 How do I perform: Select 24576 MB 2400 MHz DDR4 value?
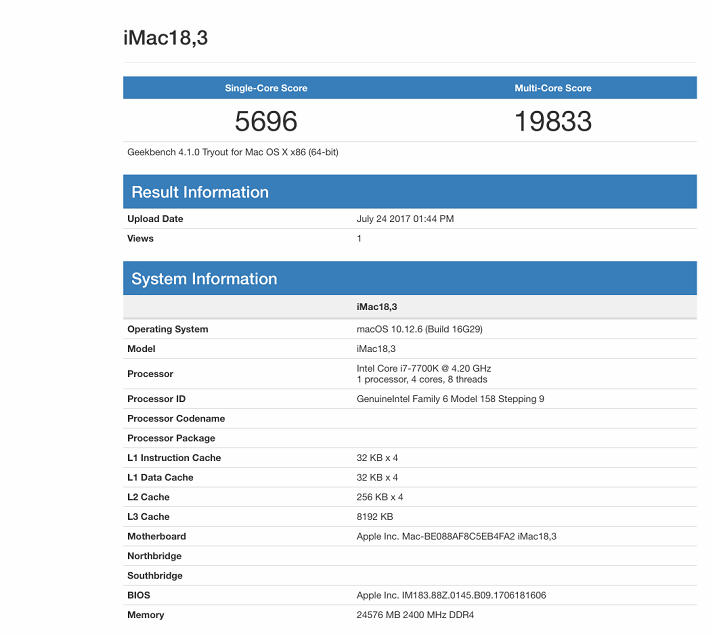click(415, 615)
